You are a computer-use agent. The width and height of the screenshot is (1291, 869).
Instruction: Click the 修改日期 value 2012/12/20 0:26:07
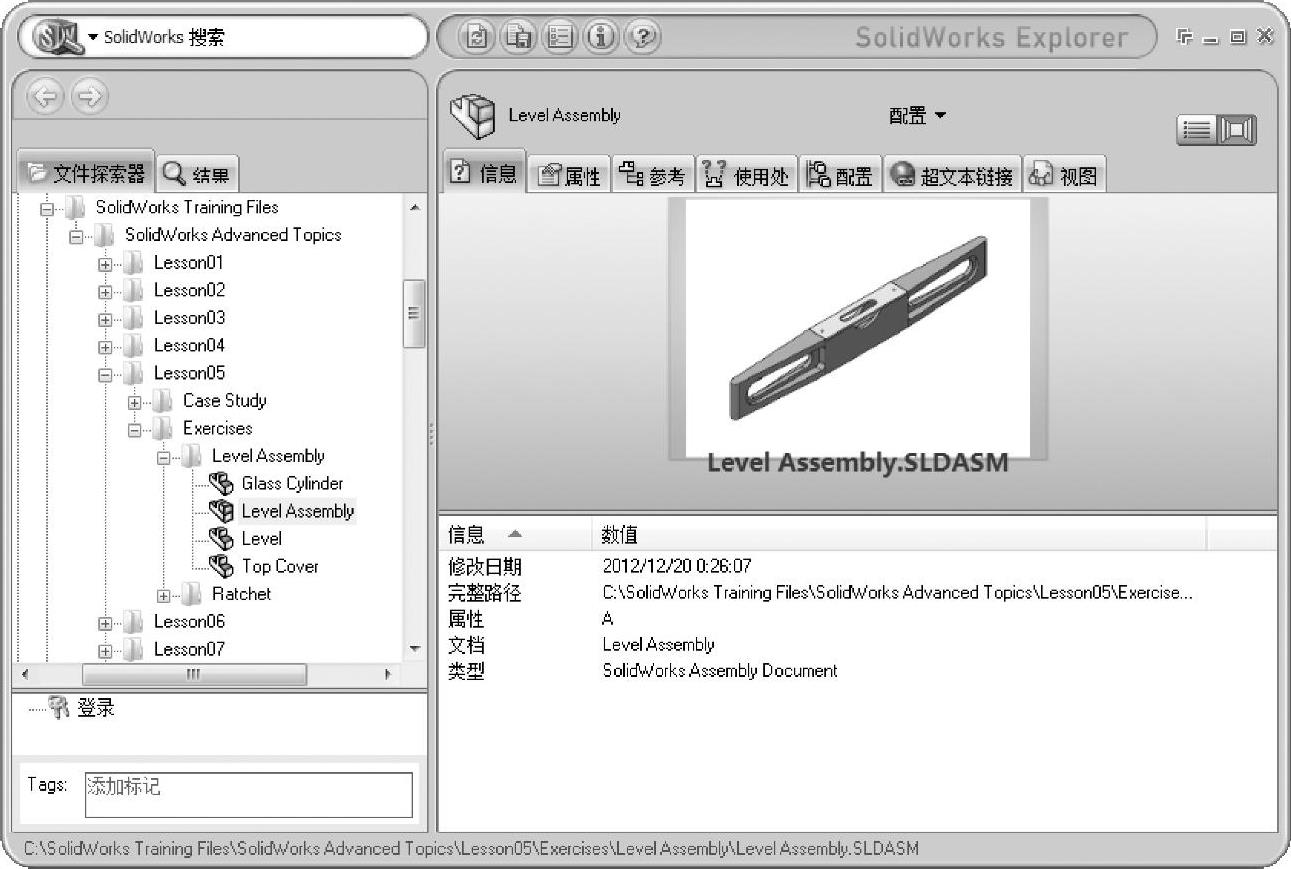(x=677, y=566)
